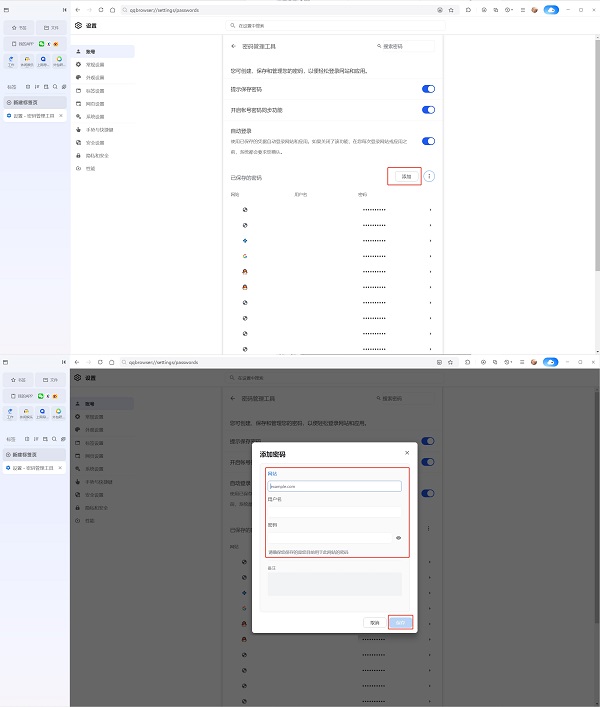This screenshot has height=707, width=600.
Task: Expand the Google-icon password row in the upper window
Action: pyautogui.click(x=431, y=257)
